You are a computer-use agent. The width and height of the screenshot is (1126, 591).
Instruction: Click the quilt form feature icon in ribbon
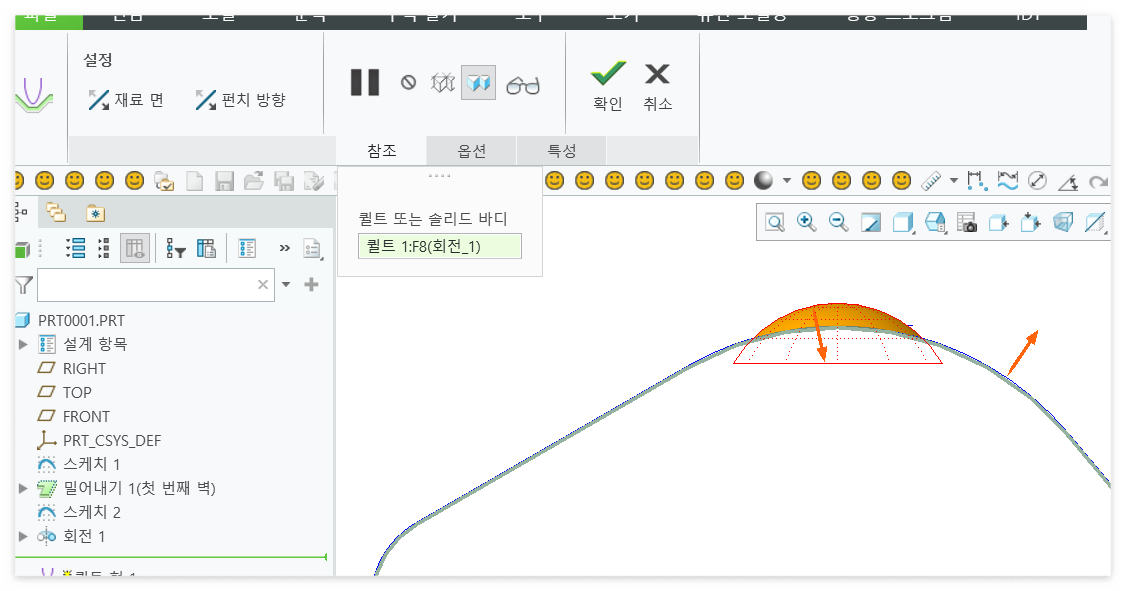coord(33,96)
